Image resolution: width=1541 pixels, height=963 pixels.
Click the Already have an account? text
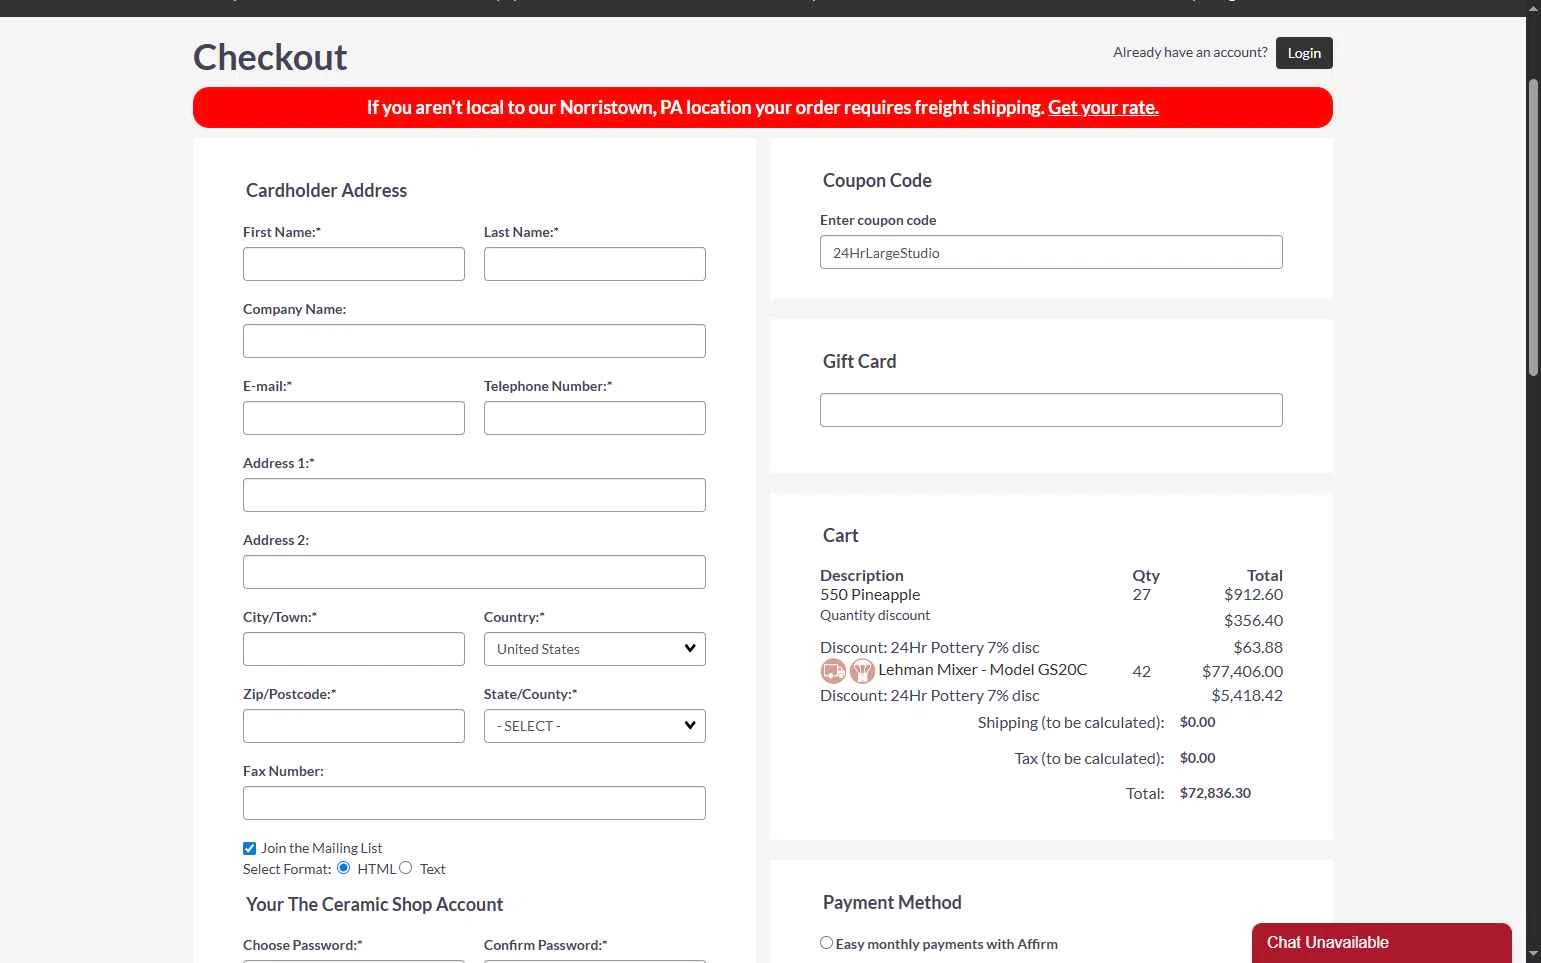coord(1190,52)
